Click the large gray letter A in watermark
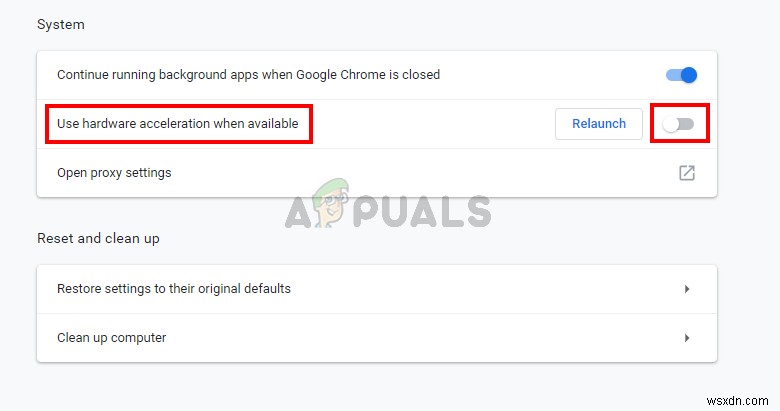Image resolution: width=780 pixels, height=411 pixels. coord(299,211)
